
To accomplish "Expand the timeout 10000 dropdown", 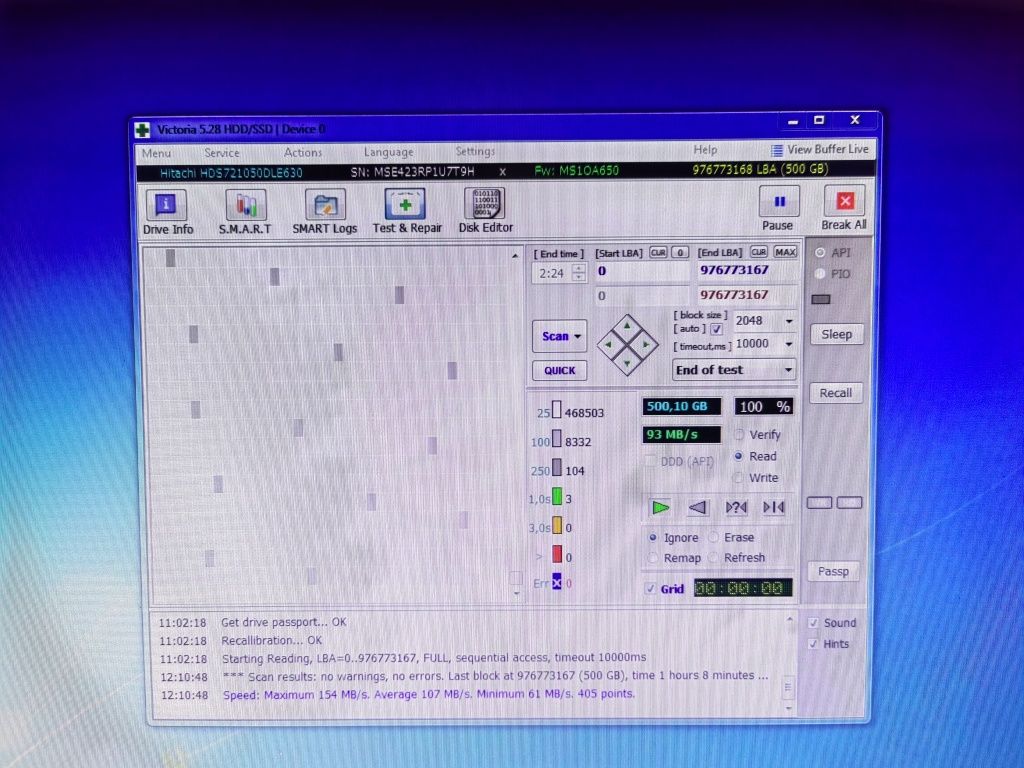I will pyautogui.click(x=789, y=344).
